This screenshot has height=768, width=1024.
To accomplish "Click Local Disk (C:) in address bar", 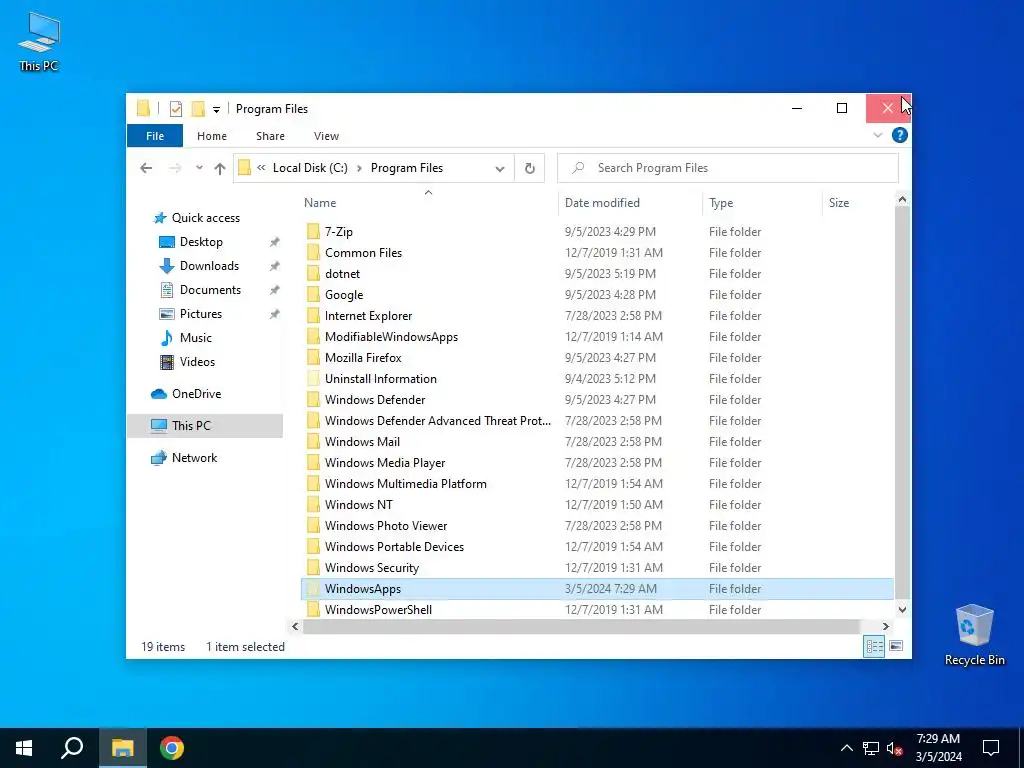I will click(310, 168).
